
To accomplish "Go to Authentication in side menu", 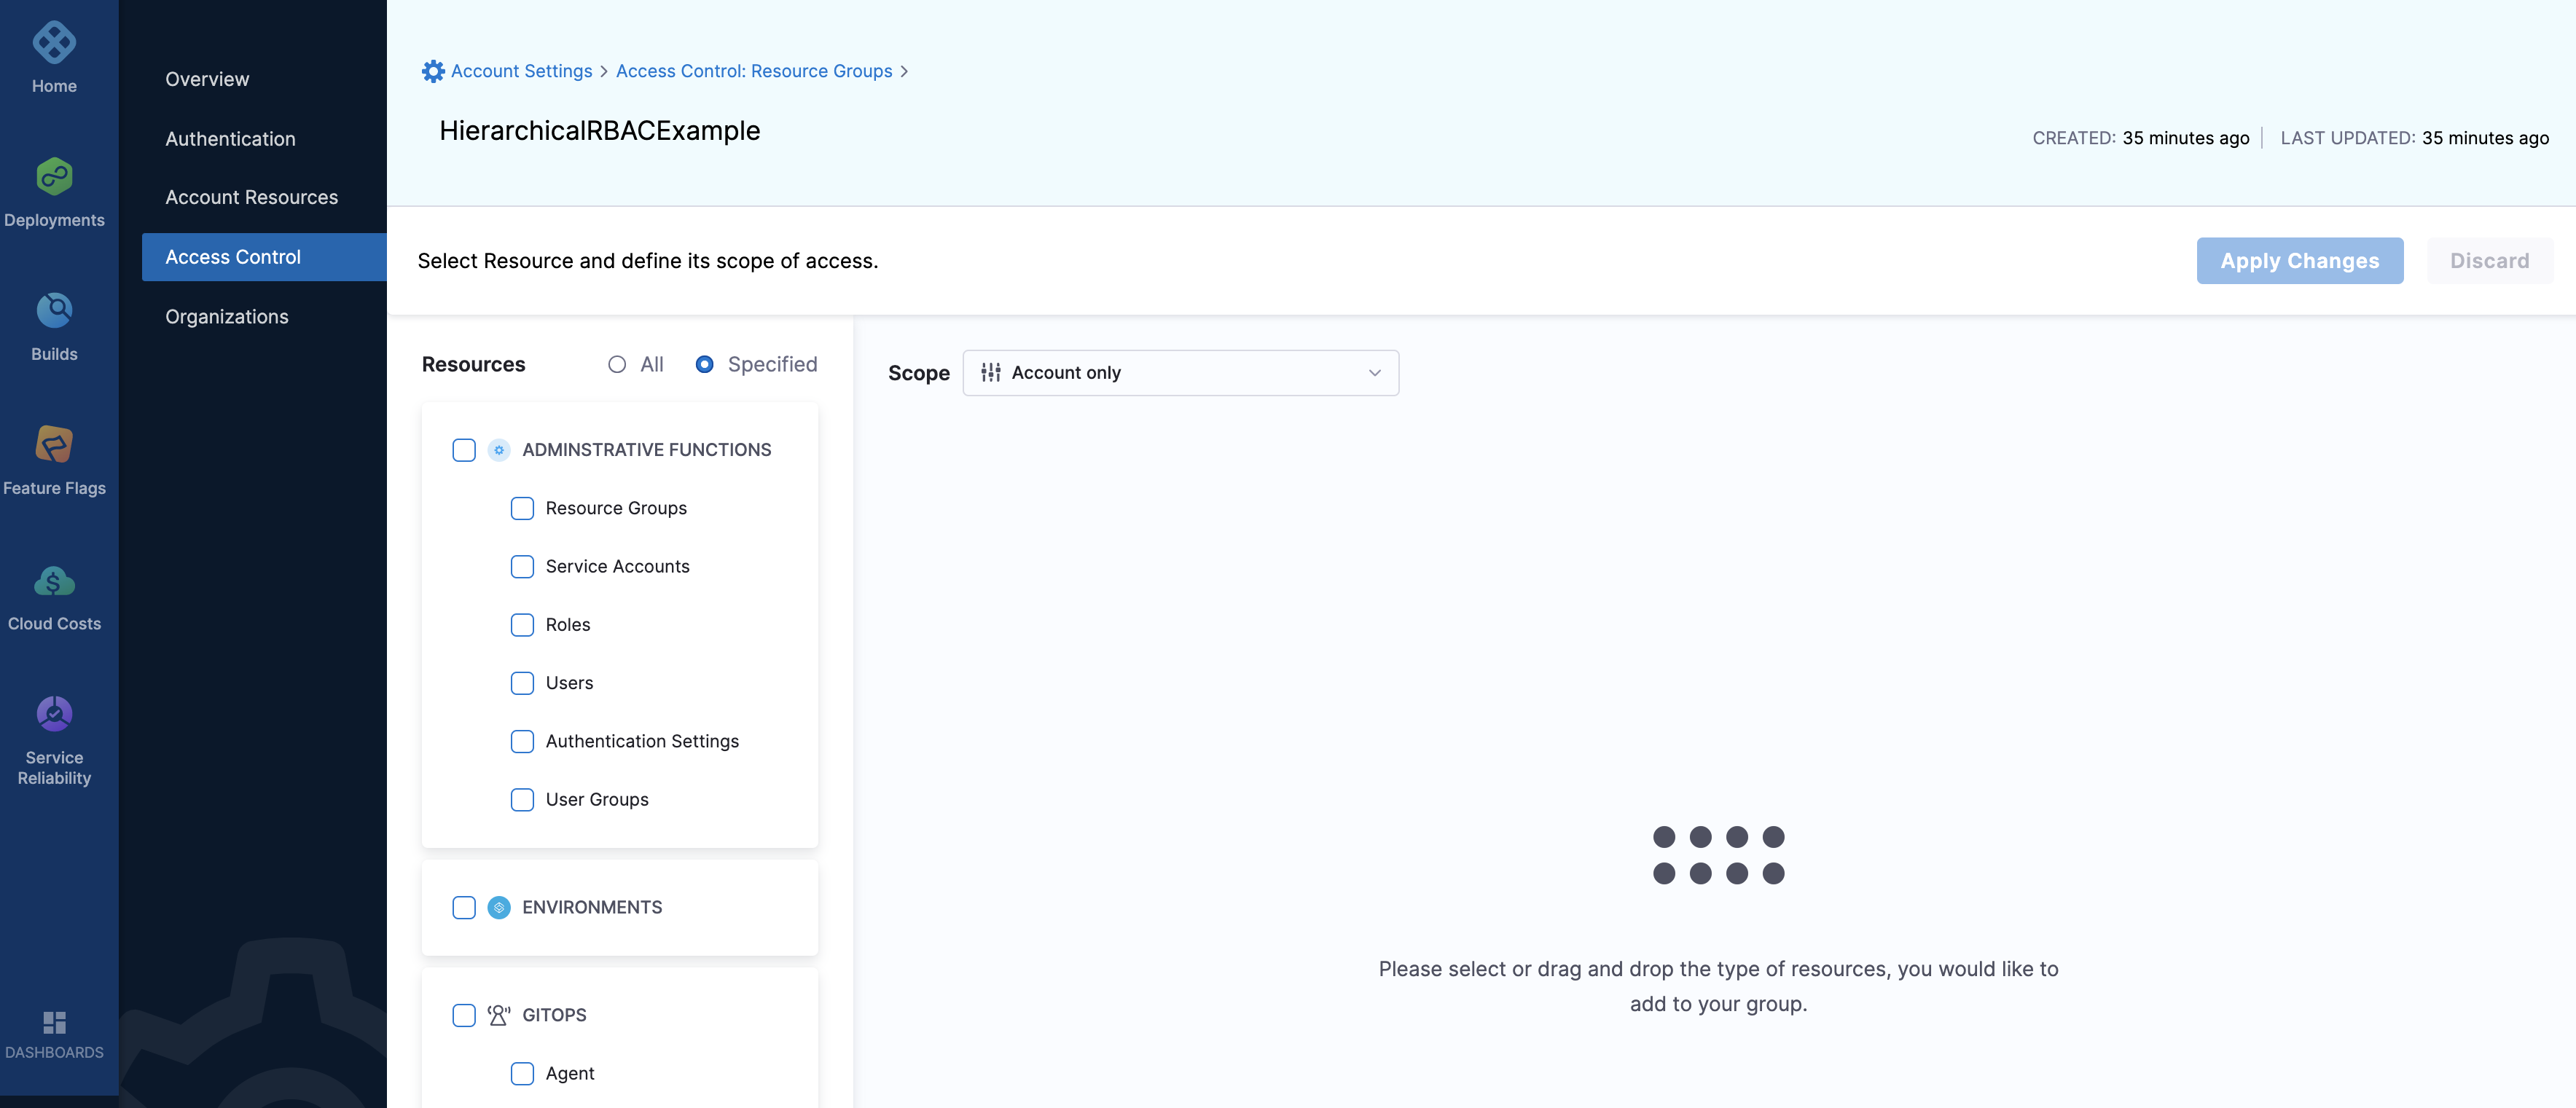I will click(230, 139).
